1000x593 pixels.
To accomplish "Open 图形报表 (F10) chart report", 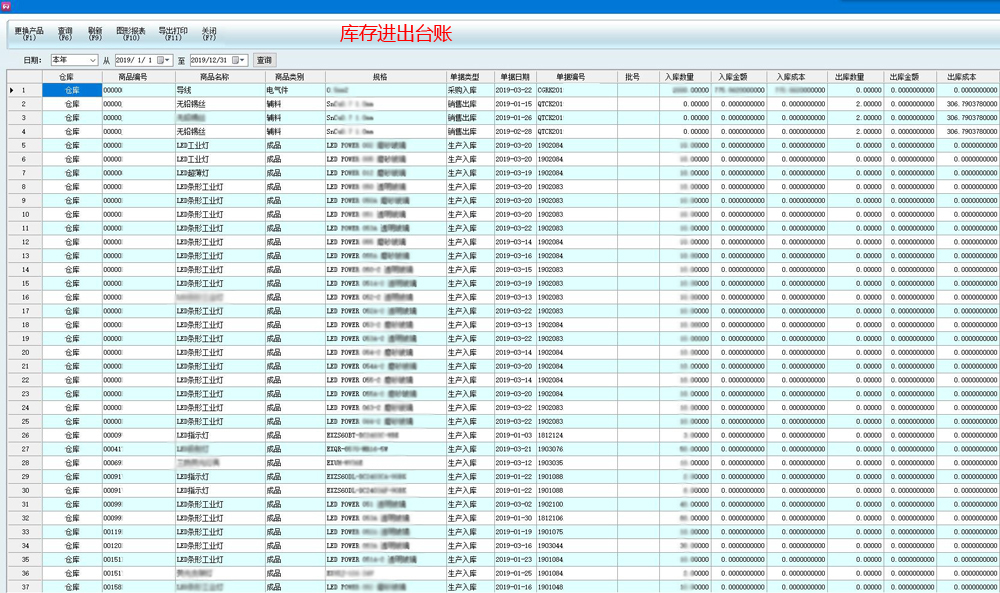I will [x=131, y=34].
